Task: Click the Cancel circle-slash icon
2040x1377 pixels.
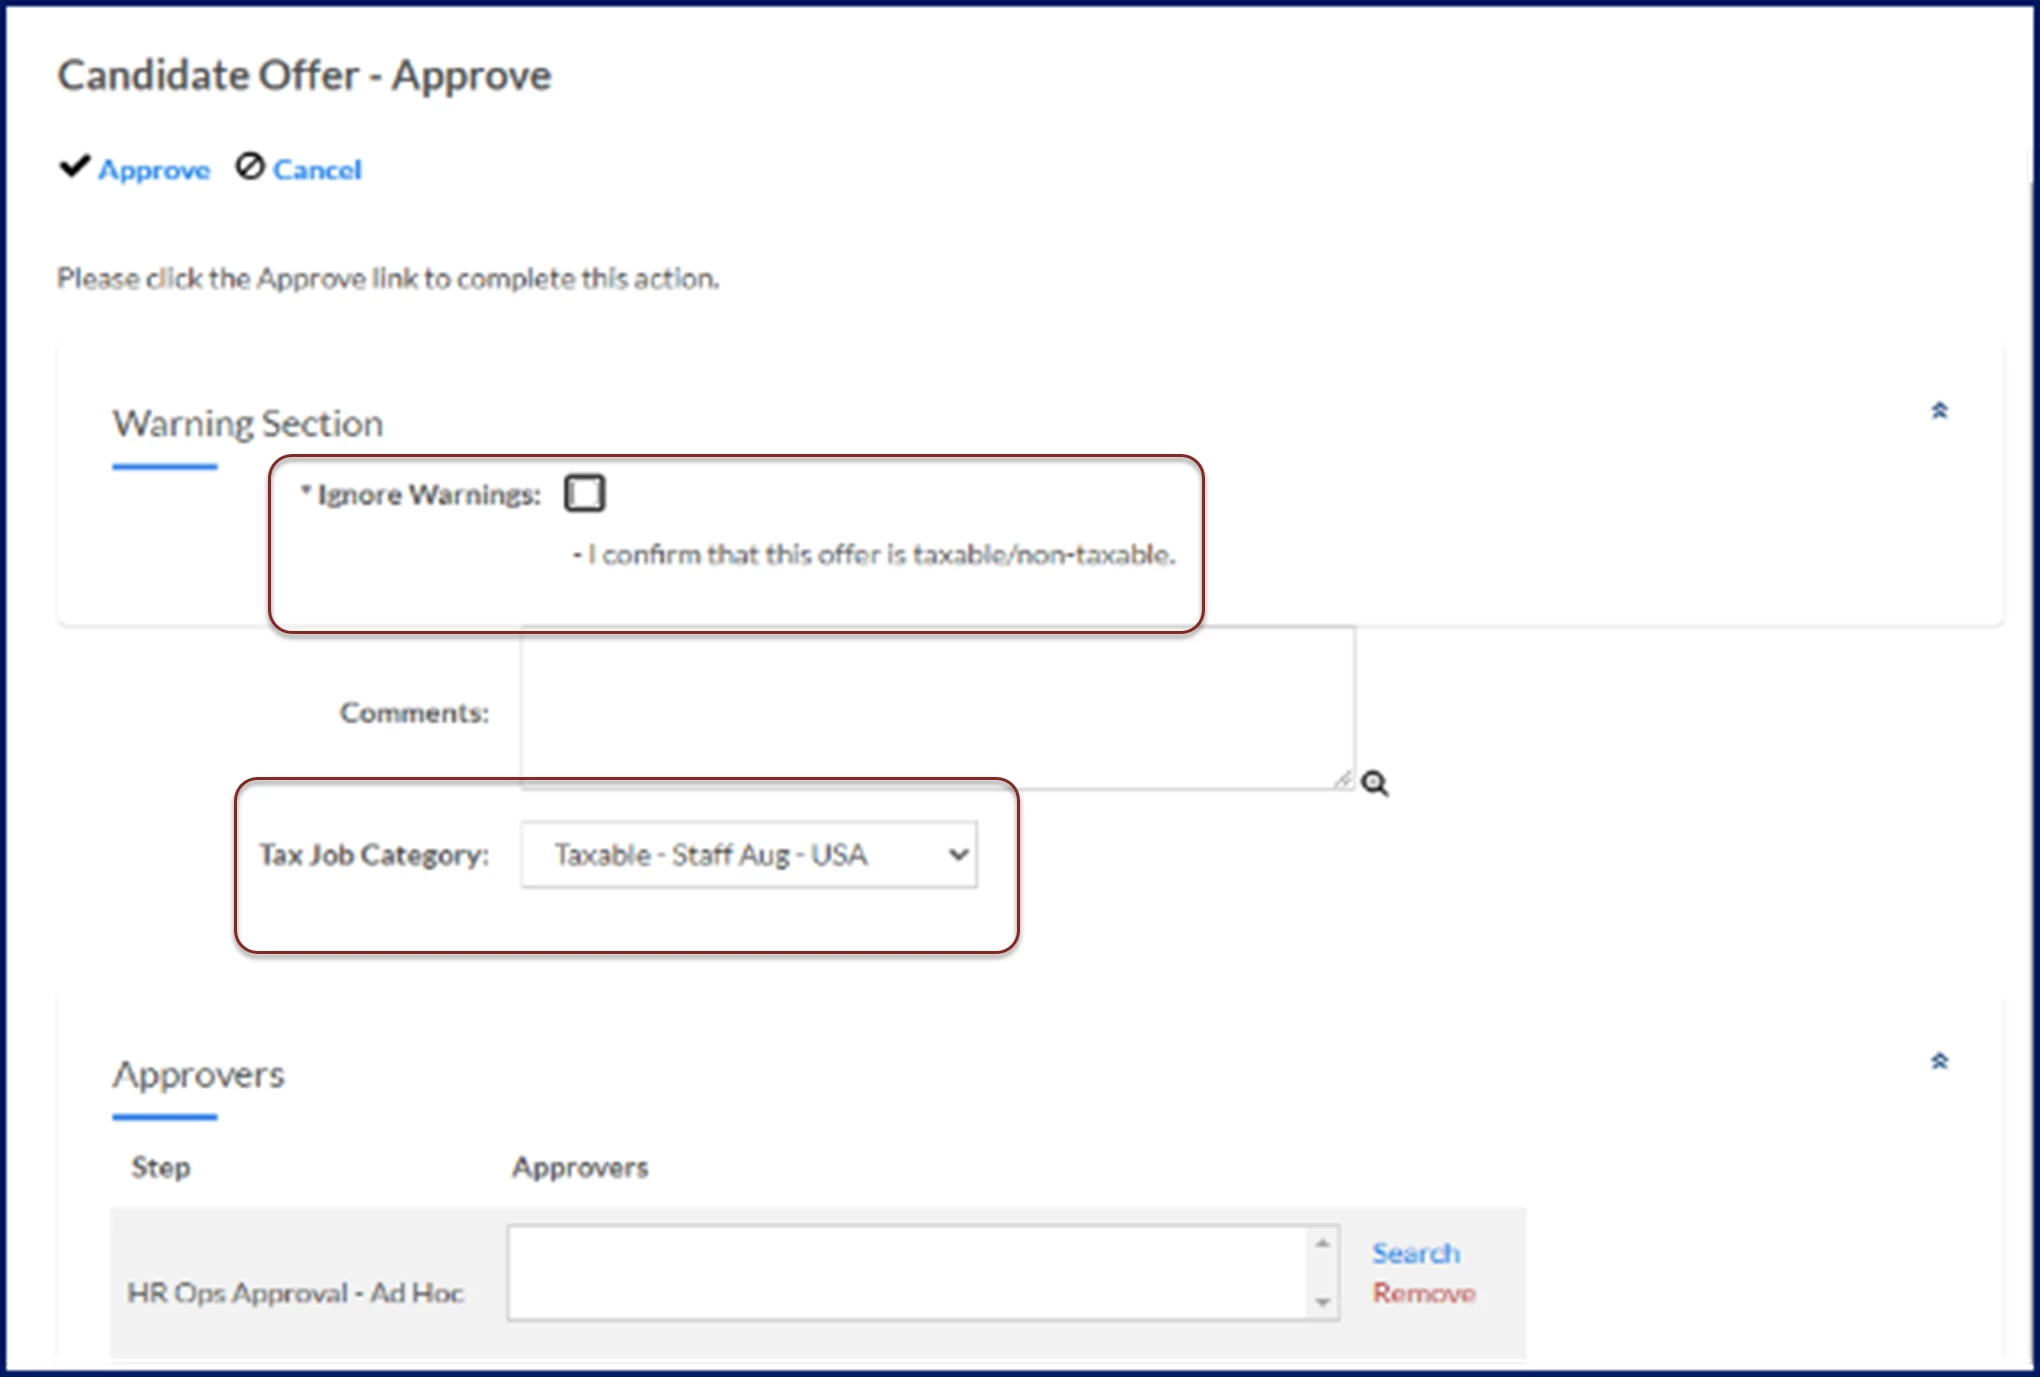Action: pyautogui.click(x=250, y=166)
